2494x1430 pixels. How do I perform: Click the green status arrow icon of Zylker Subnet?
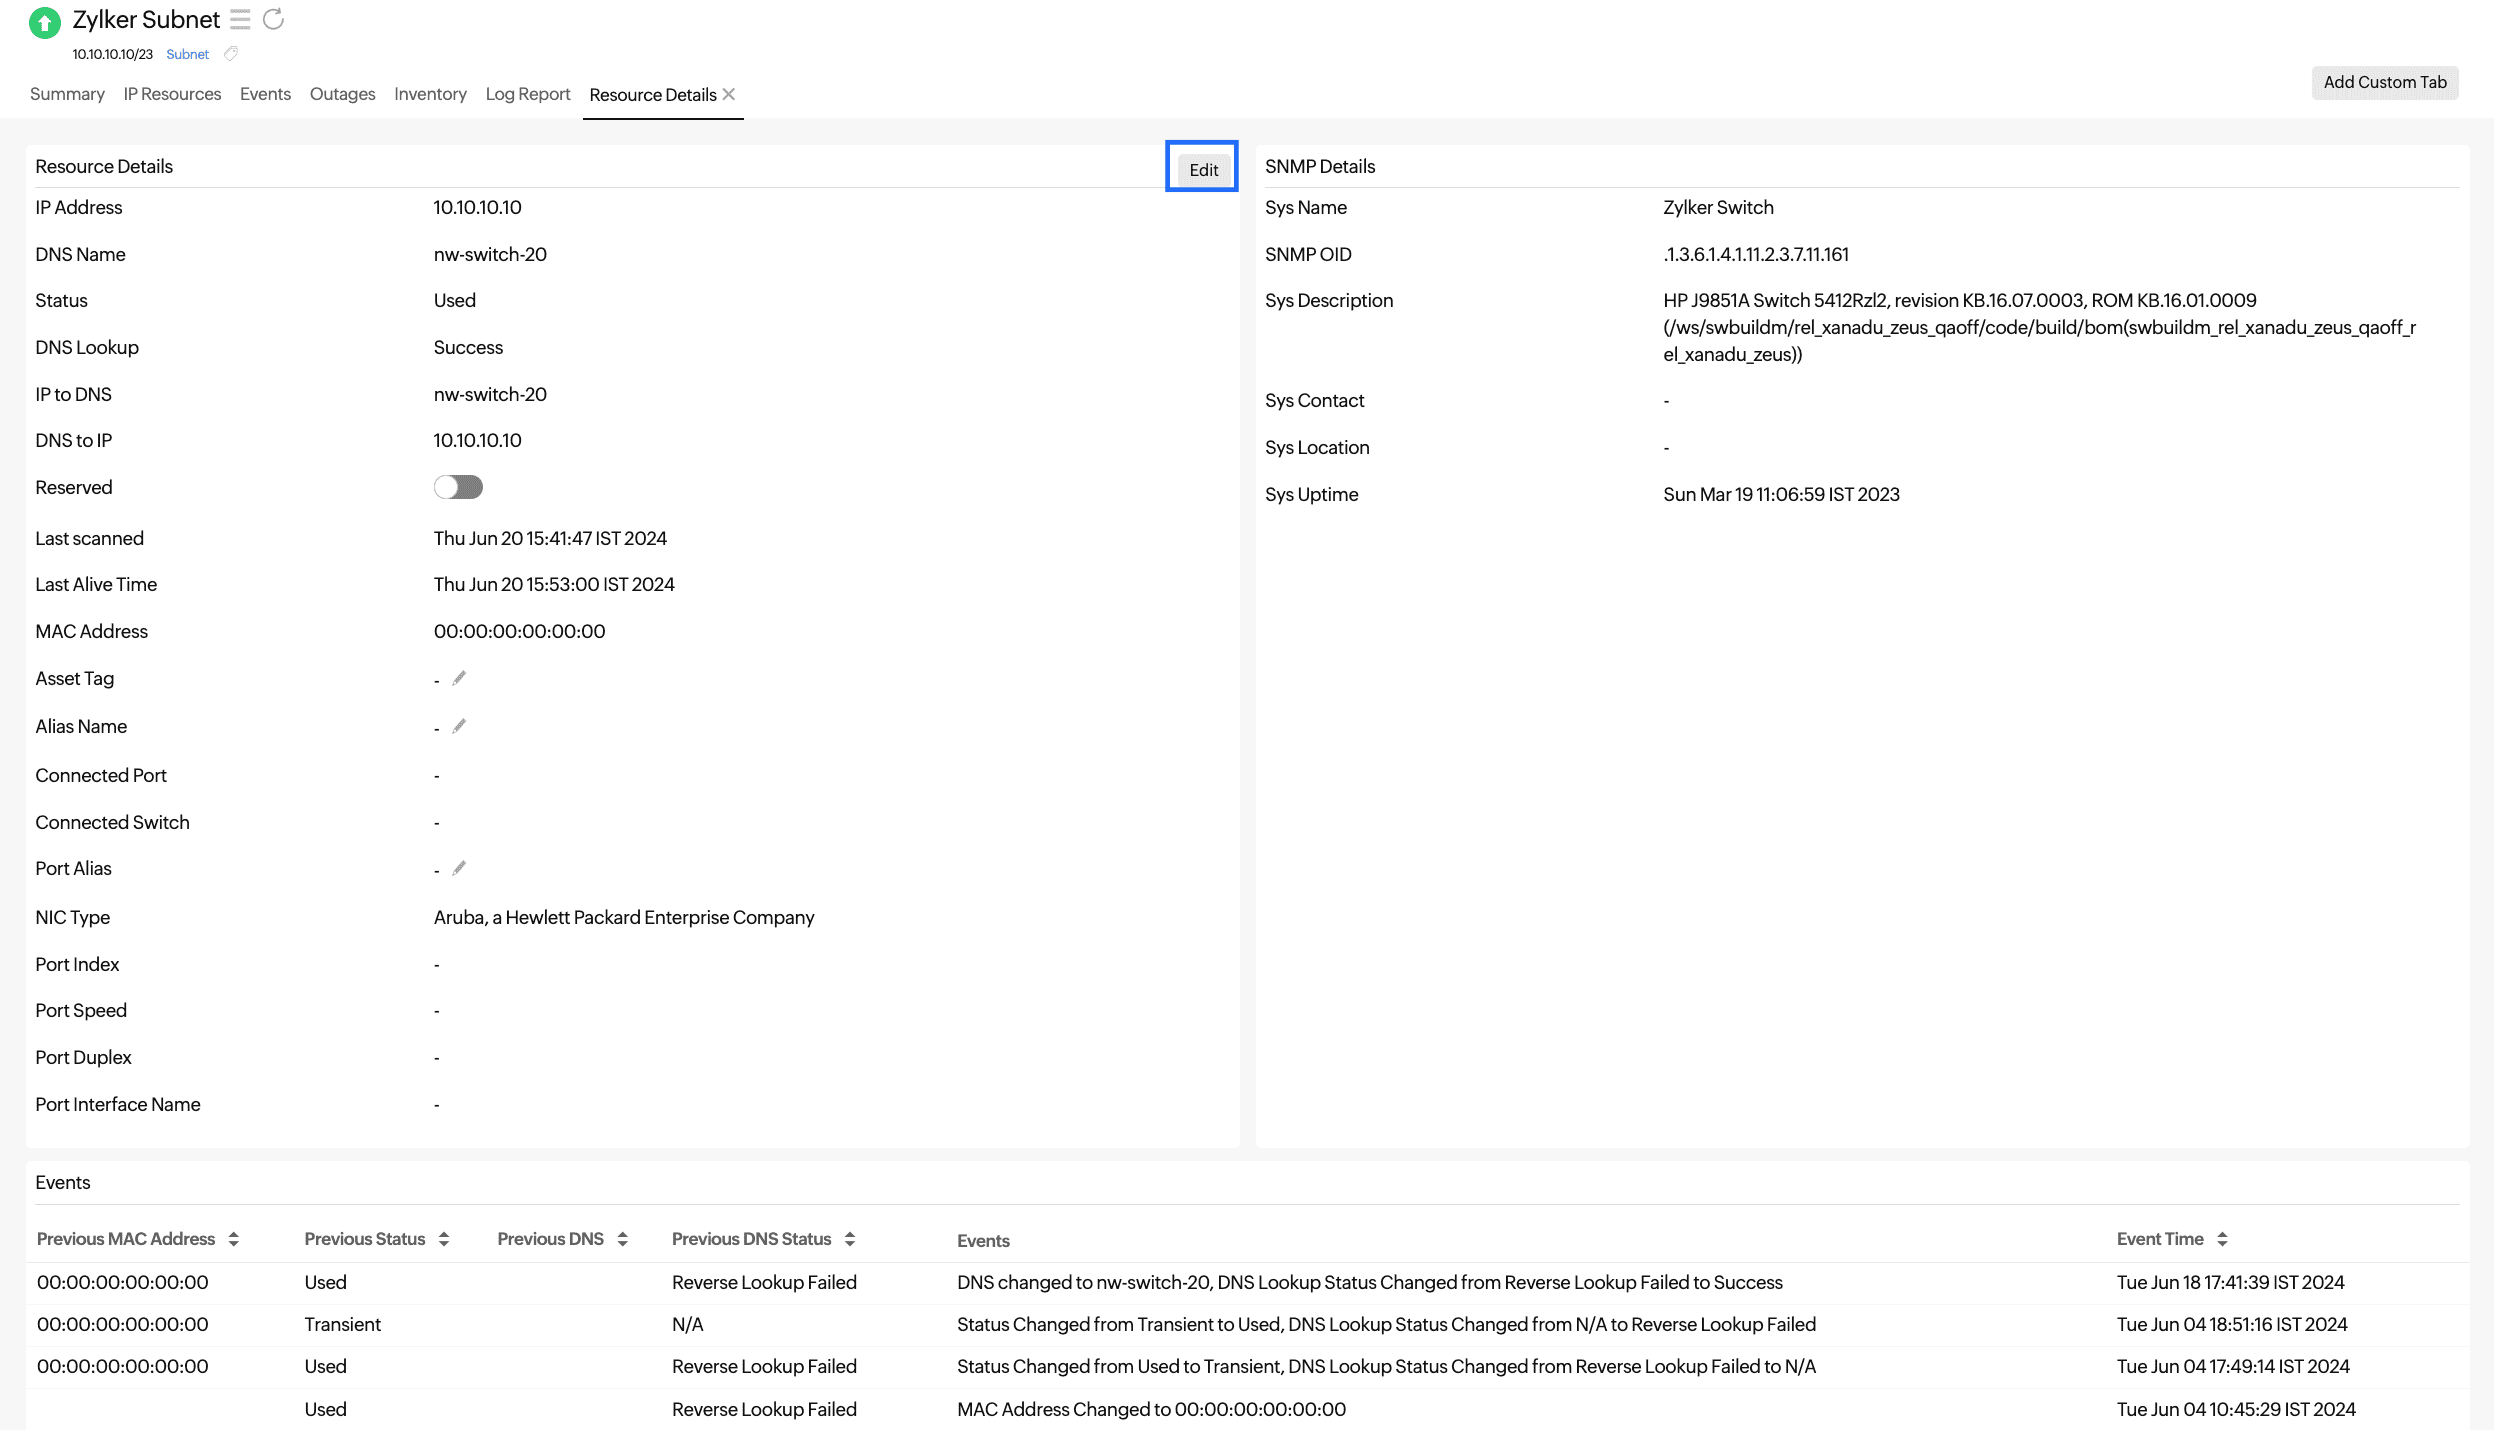tap(44, 22)
